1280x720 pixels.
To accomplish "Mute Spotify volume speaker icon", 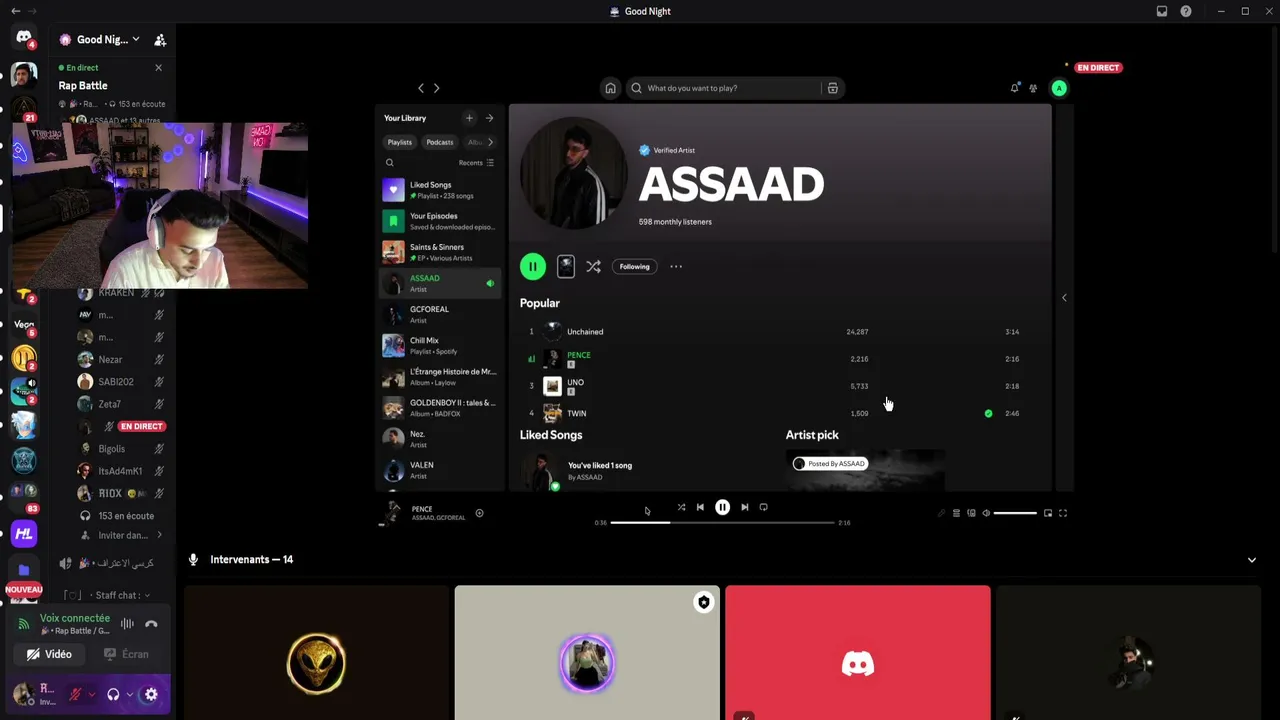I will coord(986,513).
